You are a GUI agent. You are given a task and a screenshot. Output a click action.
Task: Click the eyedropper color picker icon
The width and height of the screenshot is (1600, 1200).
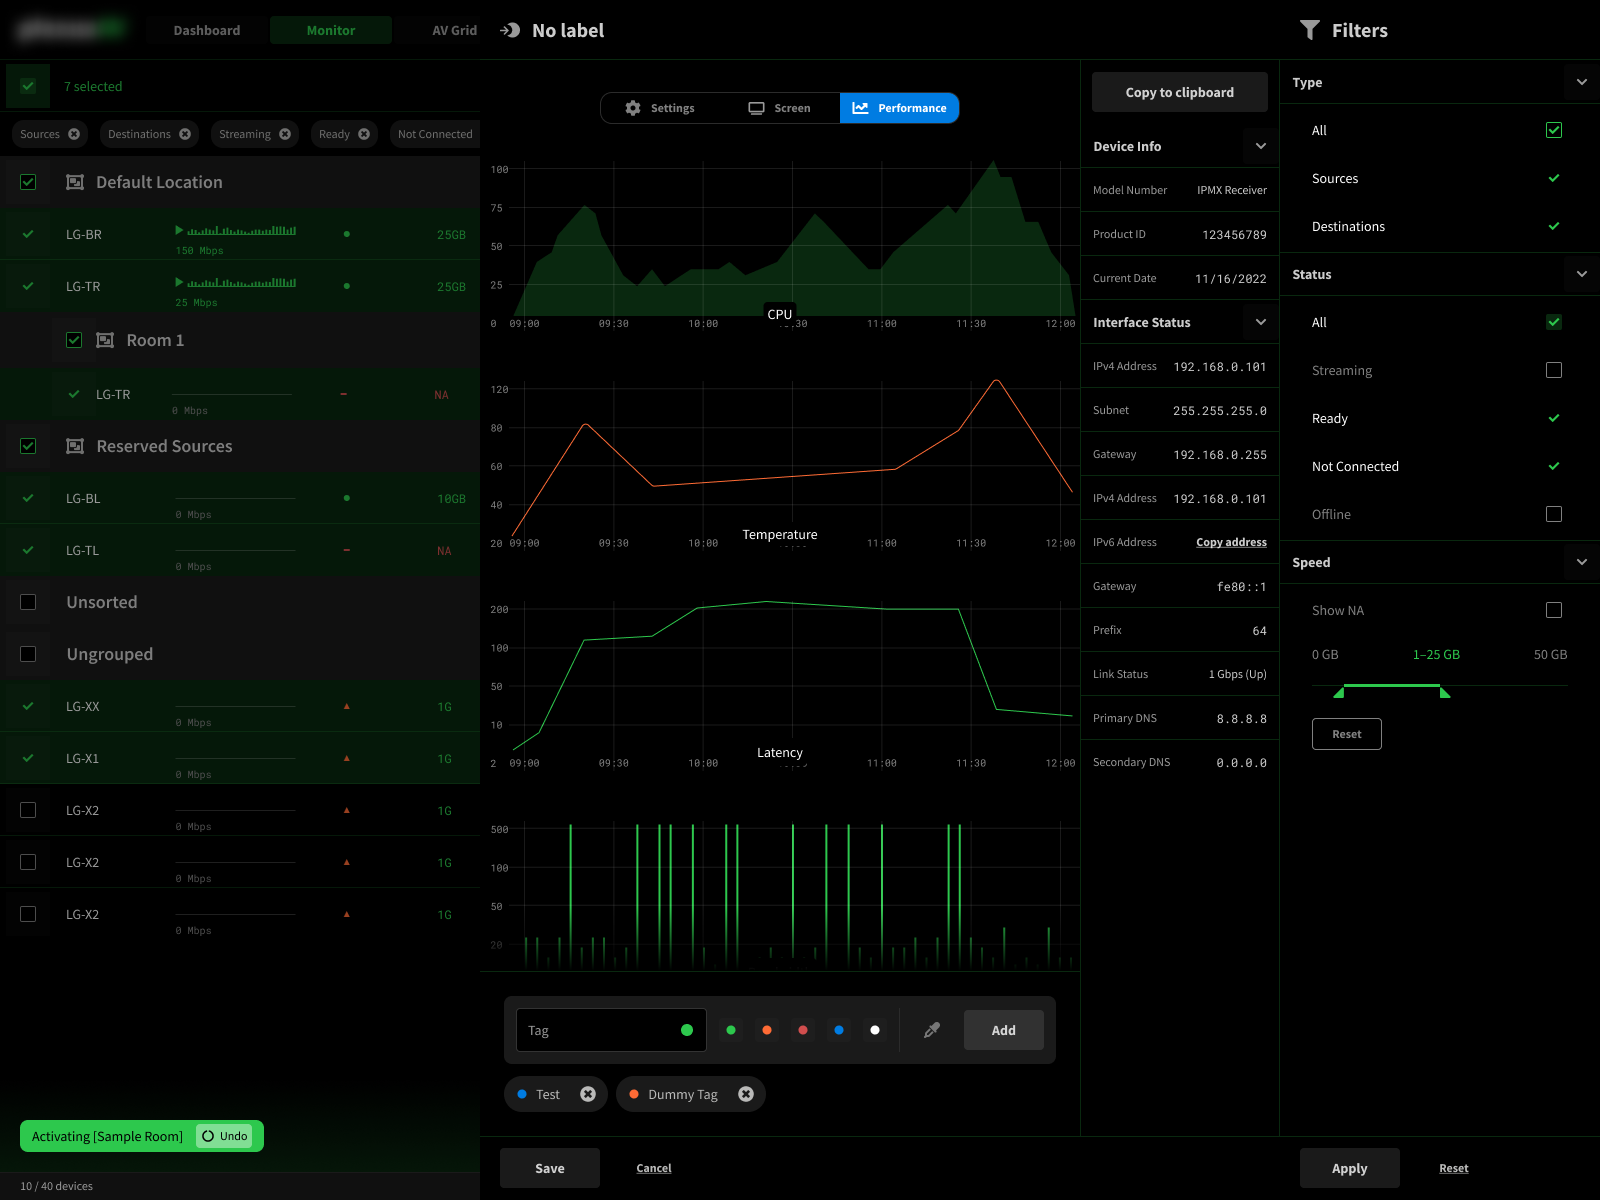[932, 1030]
